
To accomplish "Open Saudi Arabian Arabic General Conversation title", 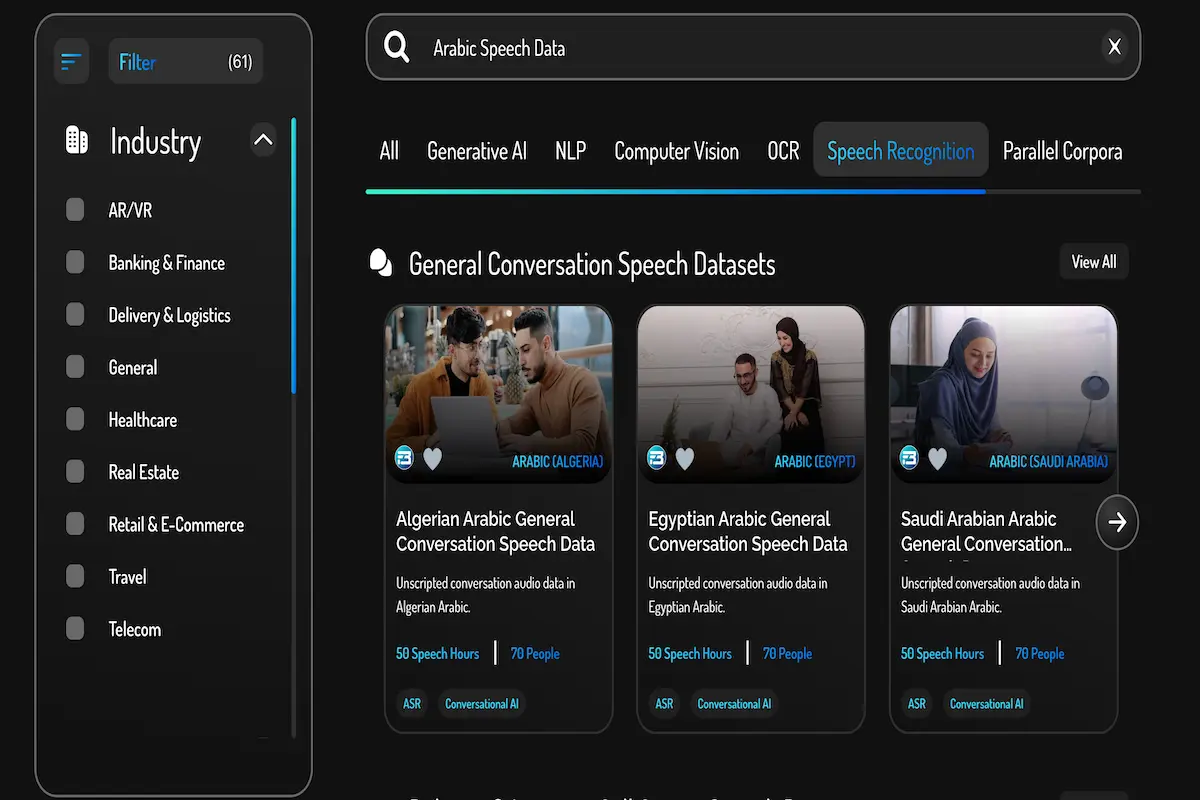I will tap(986, 532).
